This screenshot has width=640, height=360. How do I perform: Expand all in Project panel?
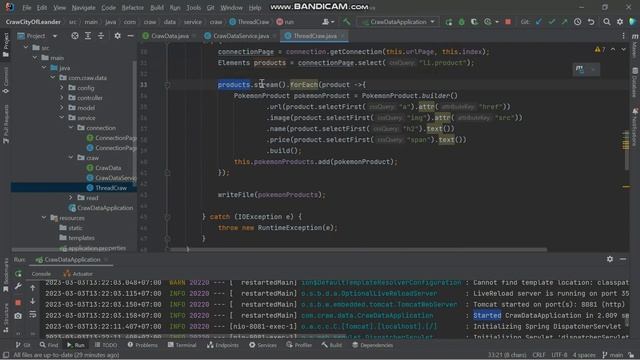(88, 36)
